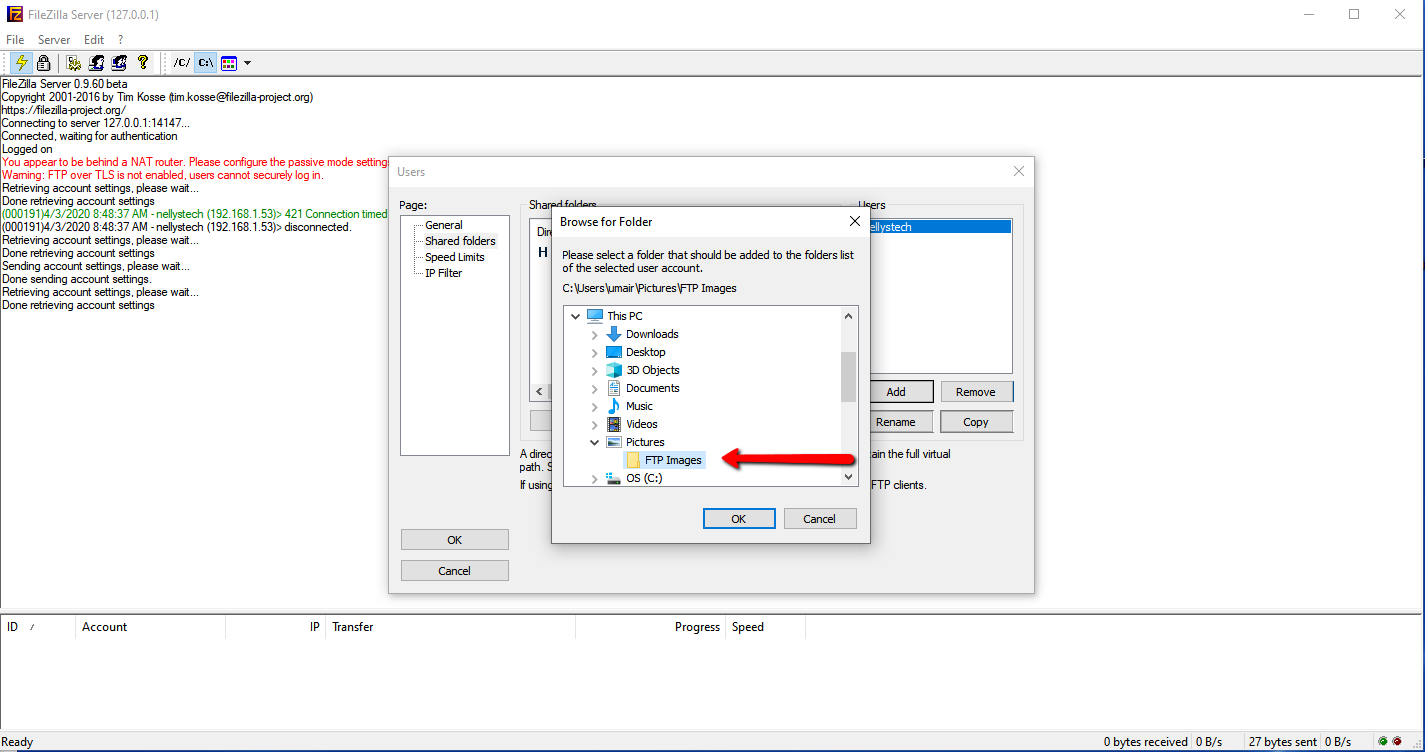Open the Groups editor toolbar icon
The height and width of the screenshot is (752, 1425).
coord(120,62)
